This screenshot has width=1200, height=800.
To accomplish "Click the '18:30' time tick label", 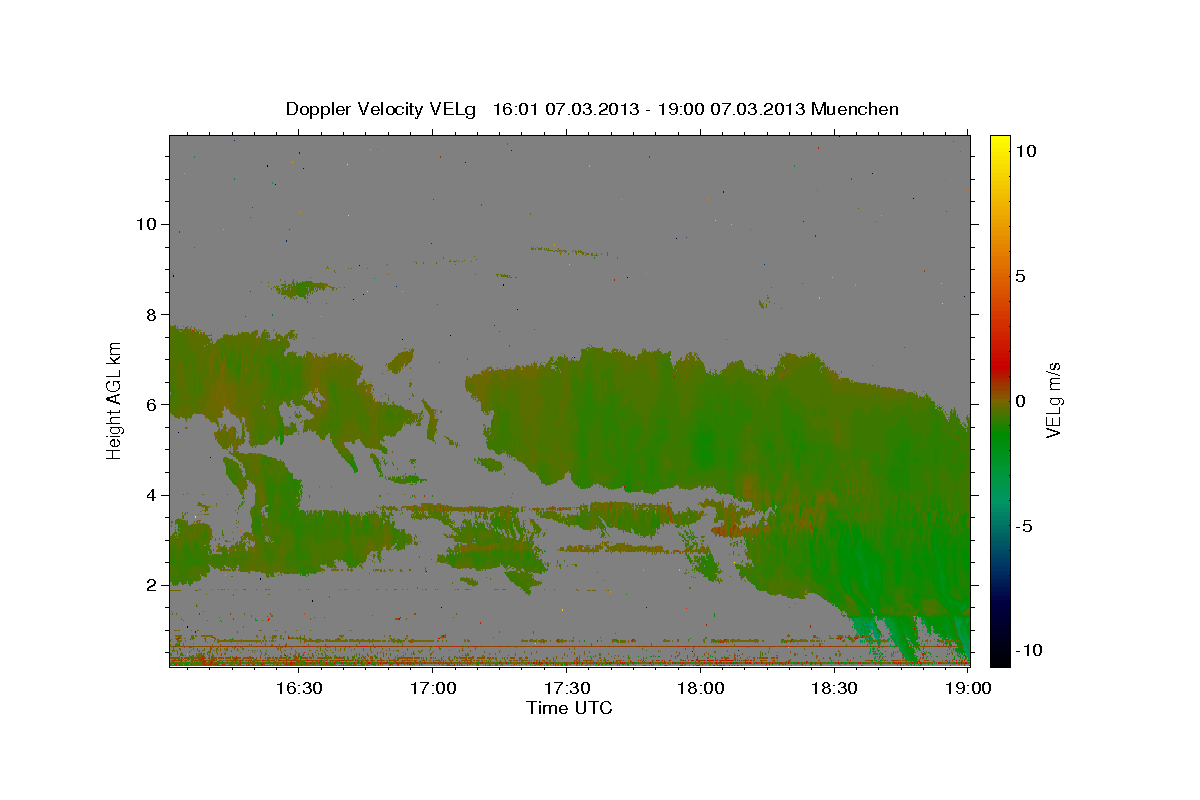I will coord(835,688).
